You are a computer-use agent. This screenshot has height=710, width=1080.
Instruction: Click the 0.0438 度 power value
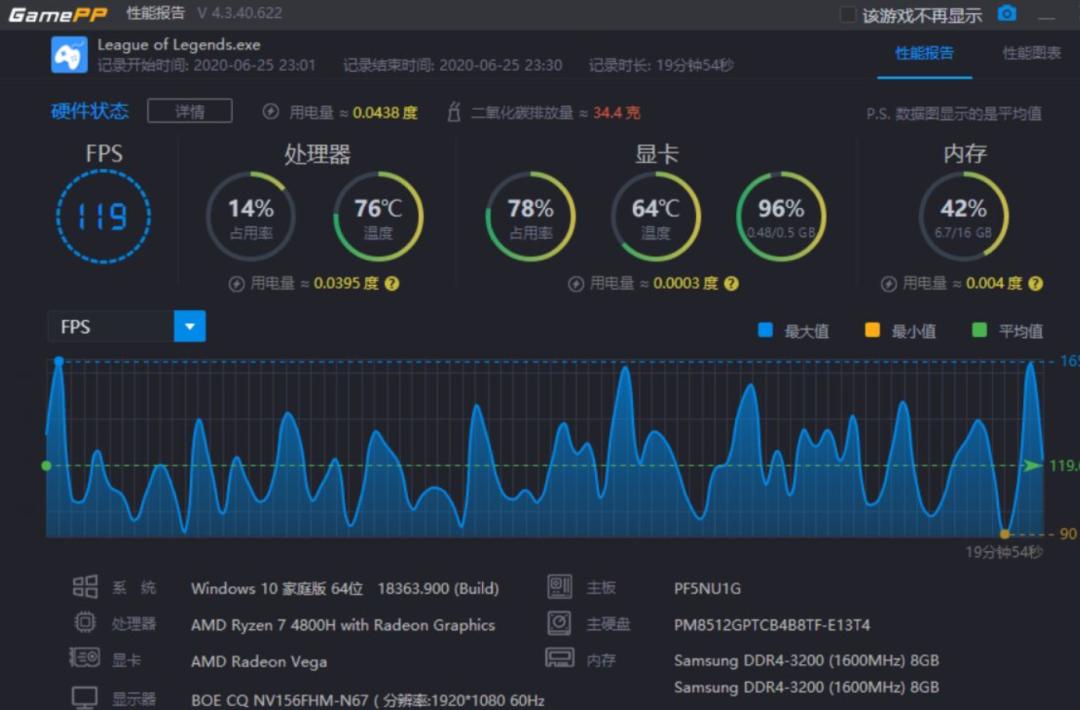385,112
